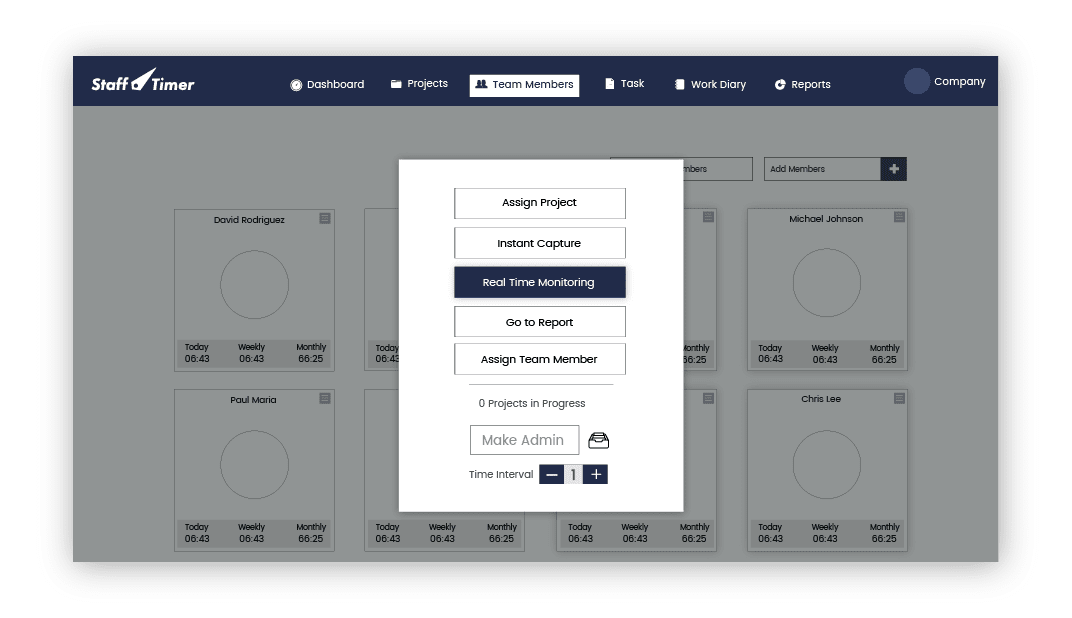Viewport: 1072px width, 618px height.
Task: Click the Company profile circle
Action: tap(917, 81)
